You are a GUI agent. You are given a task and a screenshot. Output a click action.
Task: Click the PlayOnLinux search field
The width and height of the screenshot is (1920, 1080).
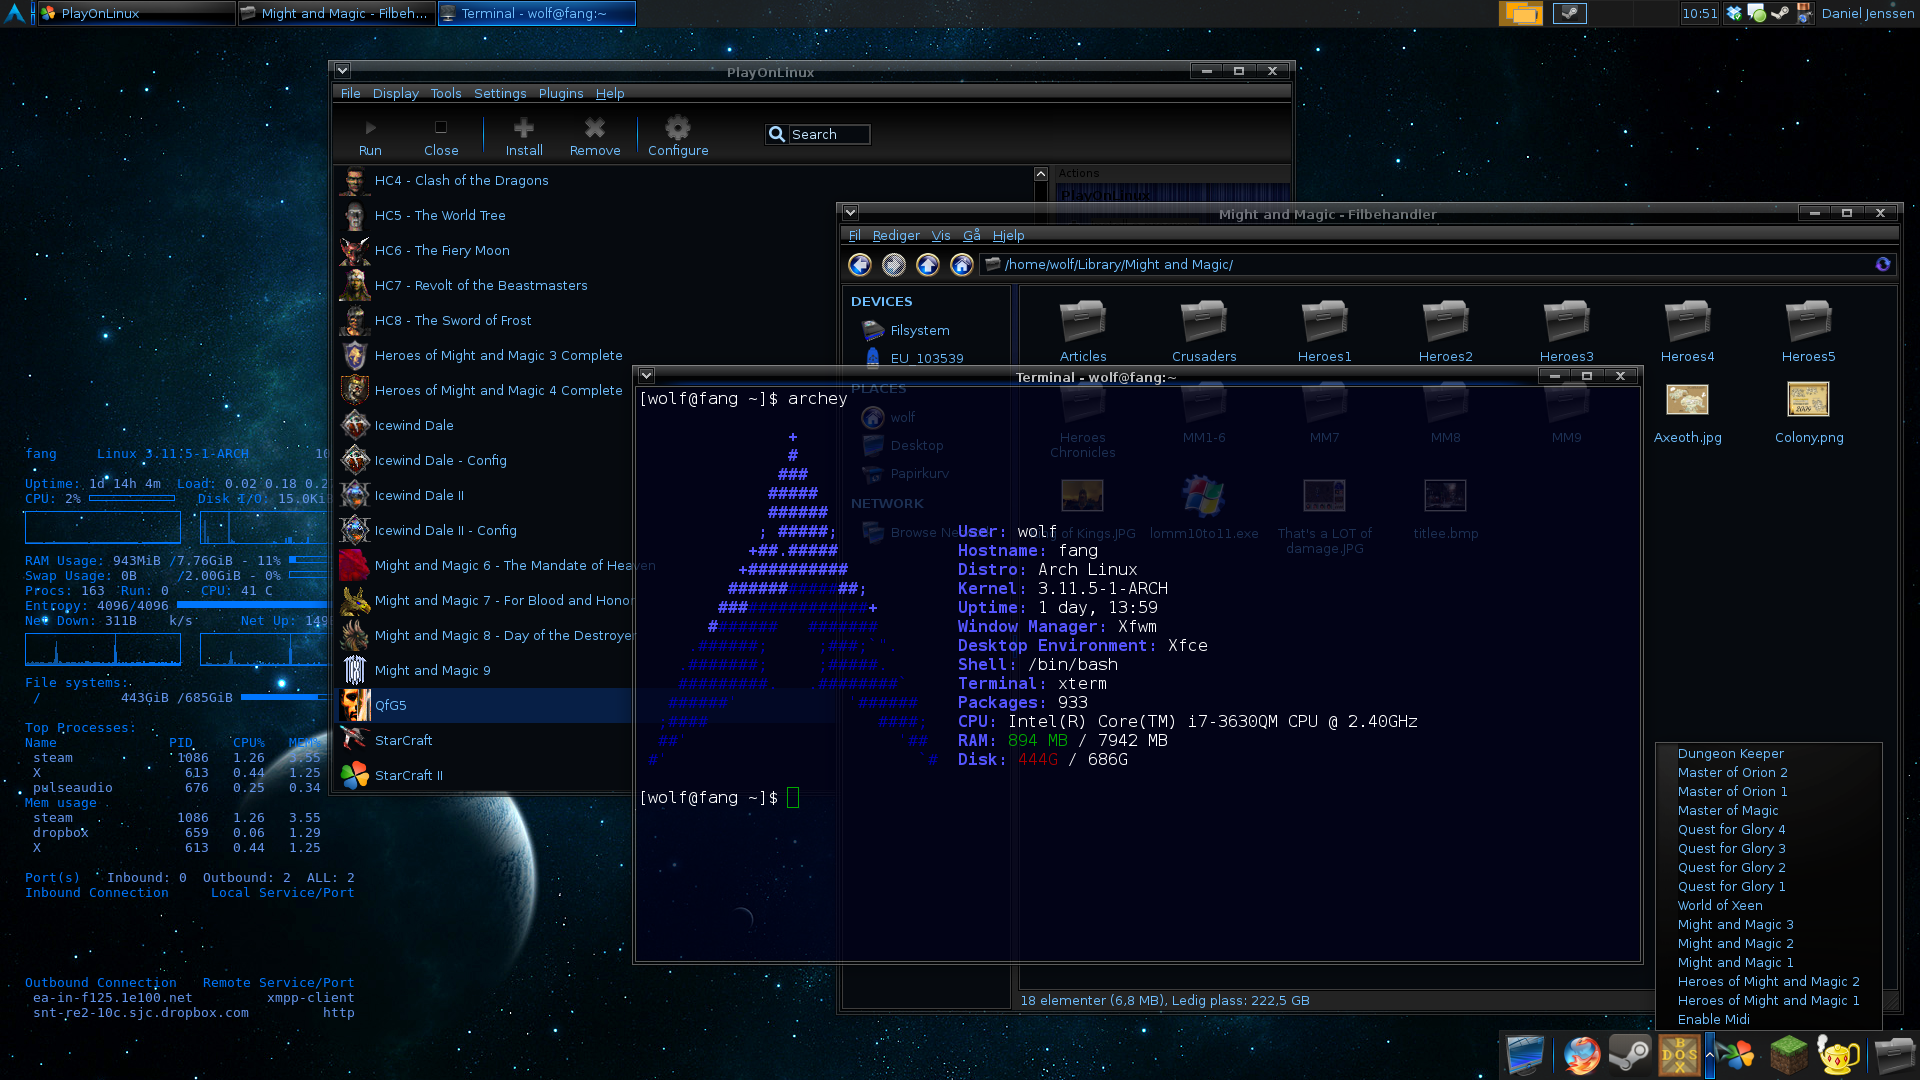point(827,134)
